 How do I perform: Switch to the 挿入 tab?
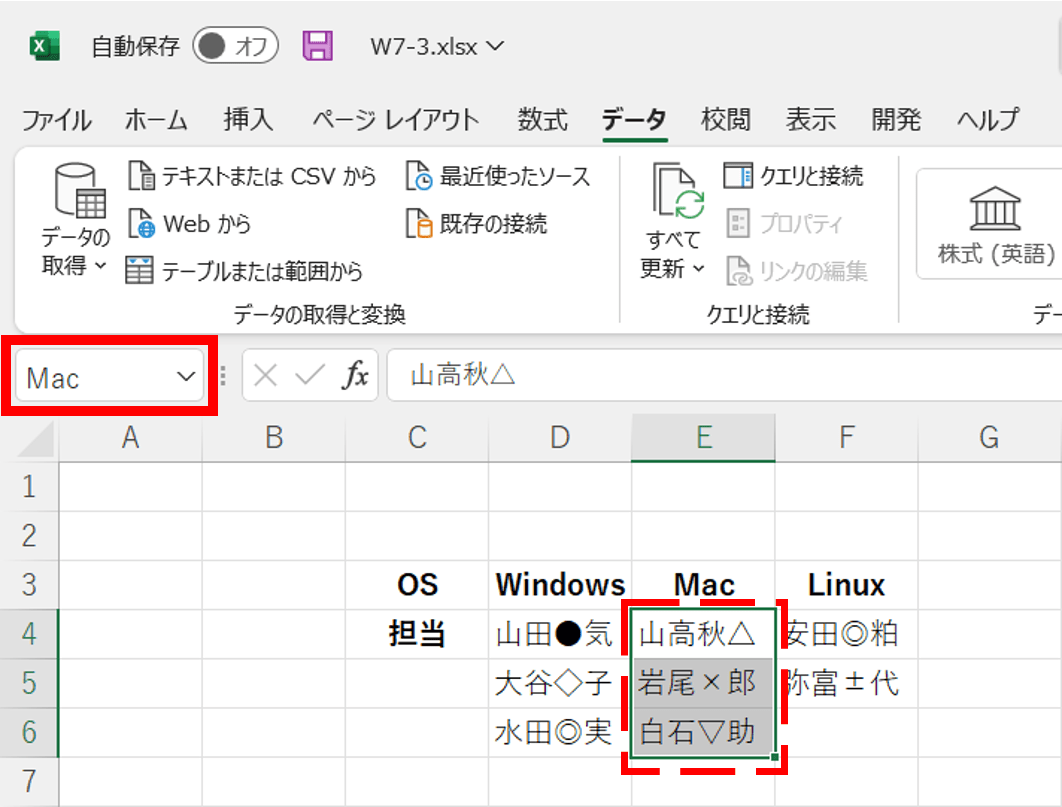[x=249, y=120]
